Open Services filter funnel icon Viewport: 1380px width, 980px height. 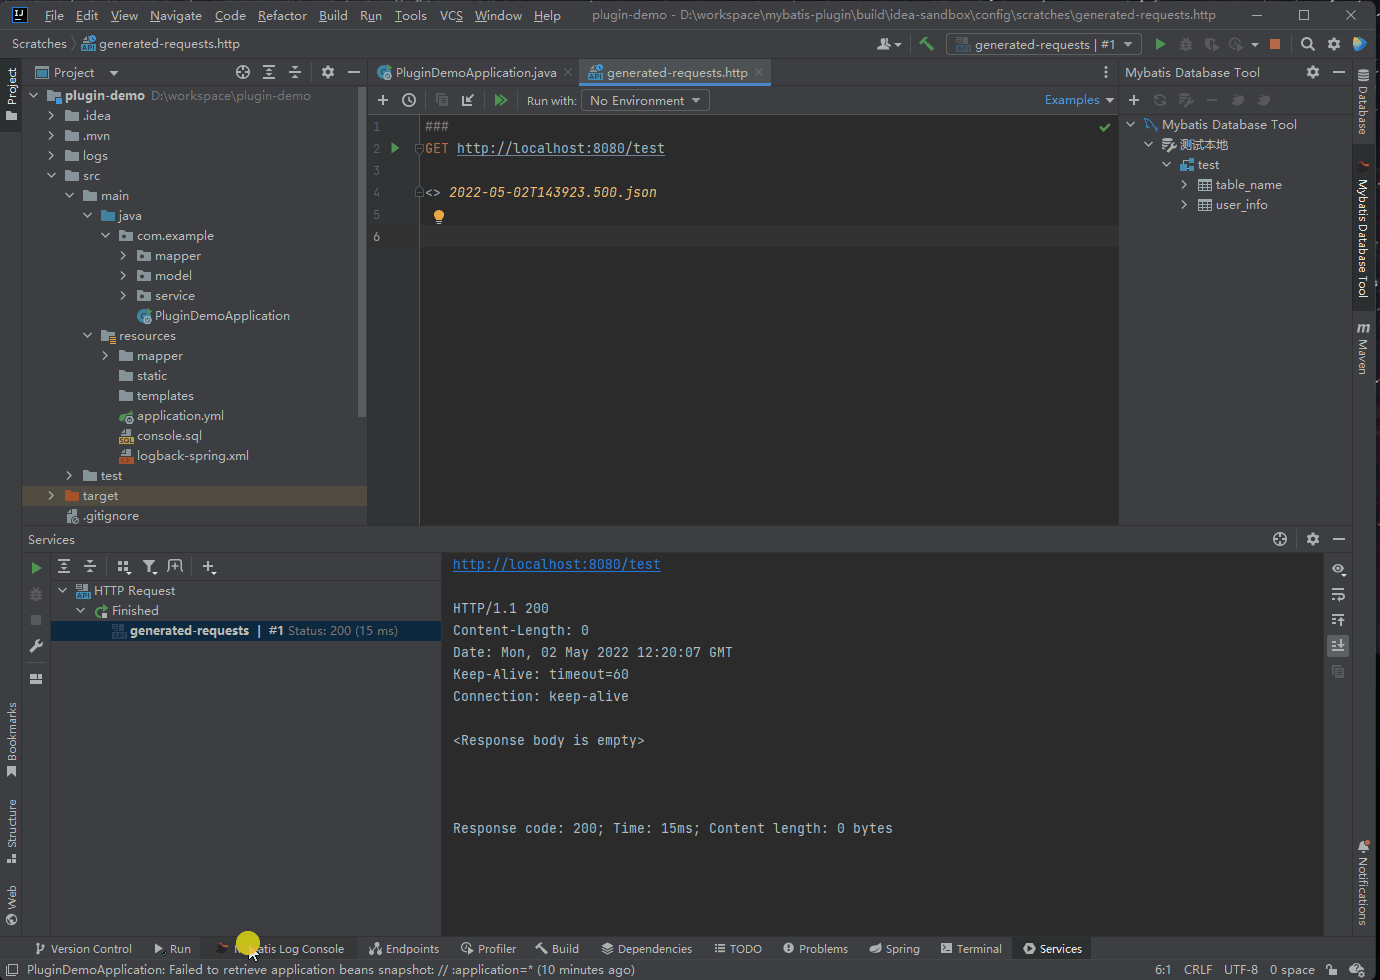[x=149, y=567]
